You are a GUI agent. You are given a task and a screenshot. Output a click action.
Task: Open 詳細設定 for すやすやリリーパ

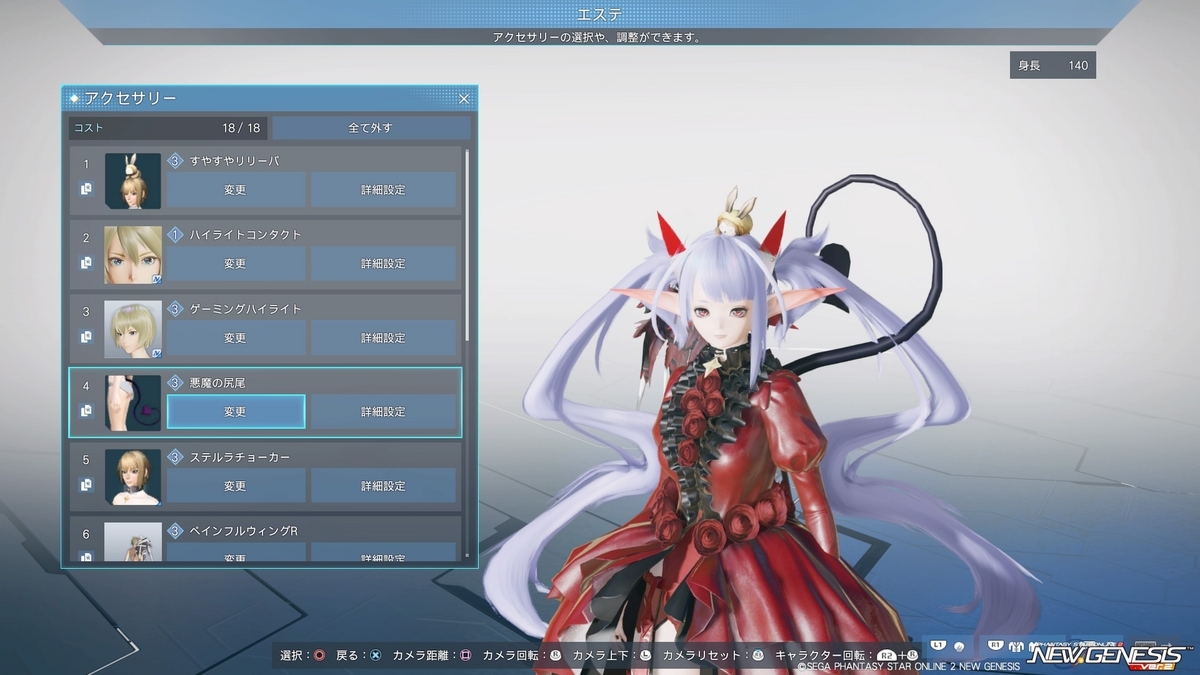pos(383,189)
